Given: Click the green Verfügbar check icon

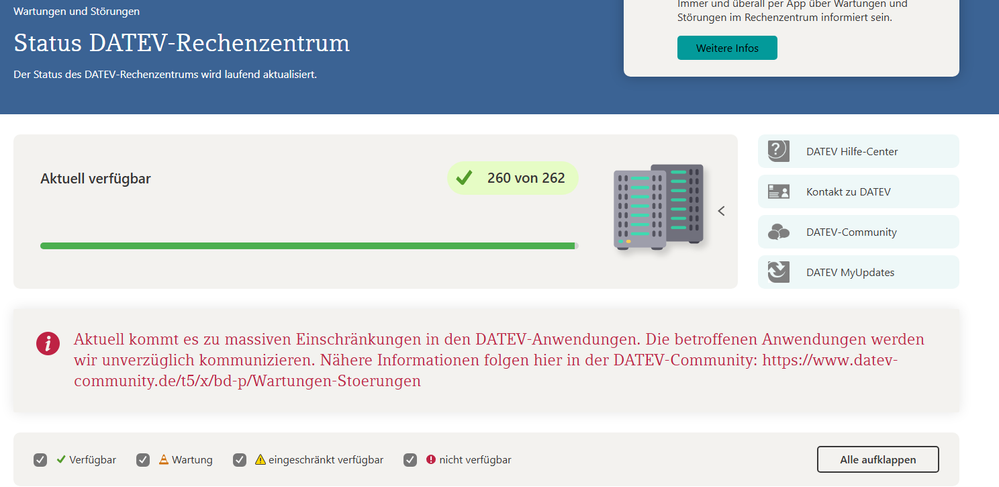Looking at the screenshot, I should tap(61, 459).
